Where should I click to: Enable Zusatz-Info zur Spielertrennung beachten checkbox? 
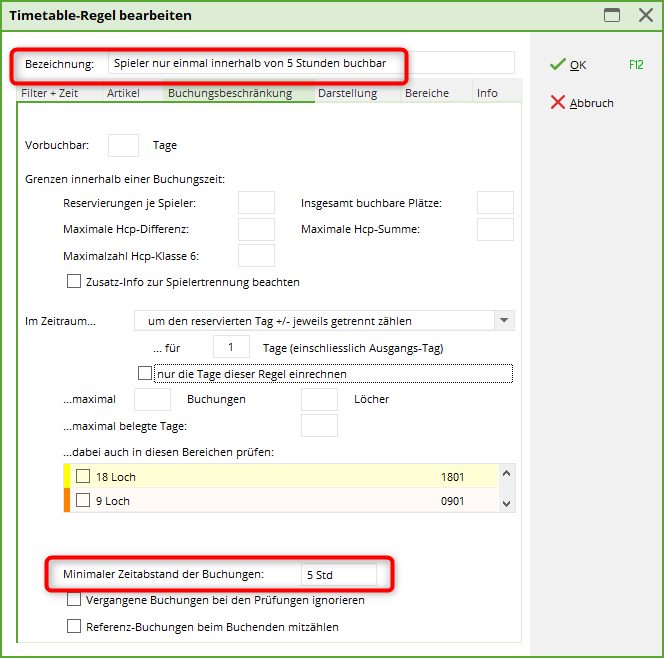tap(74, 282)
